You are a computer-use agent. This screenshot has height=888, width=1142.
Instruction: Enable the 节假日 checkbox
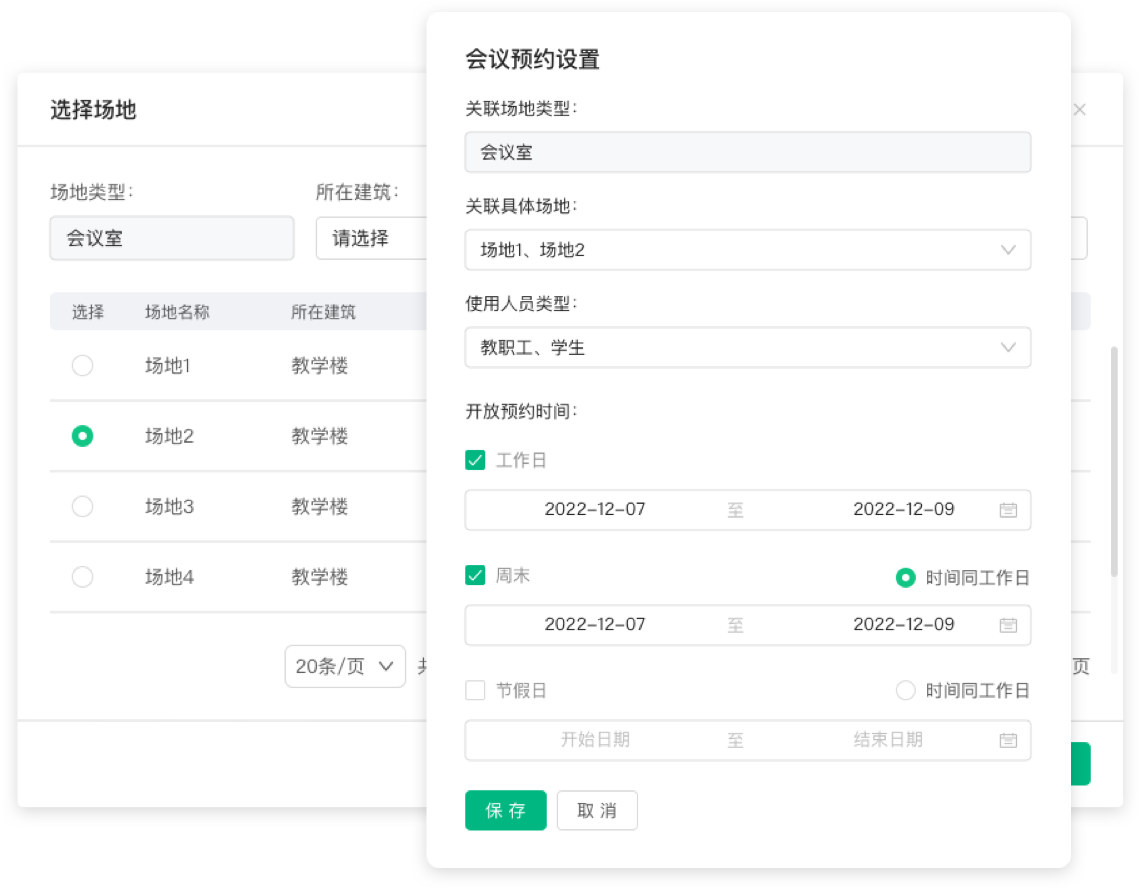tap(475, 691)
